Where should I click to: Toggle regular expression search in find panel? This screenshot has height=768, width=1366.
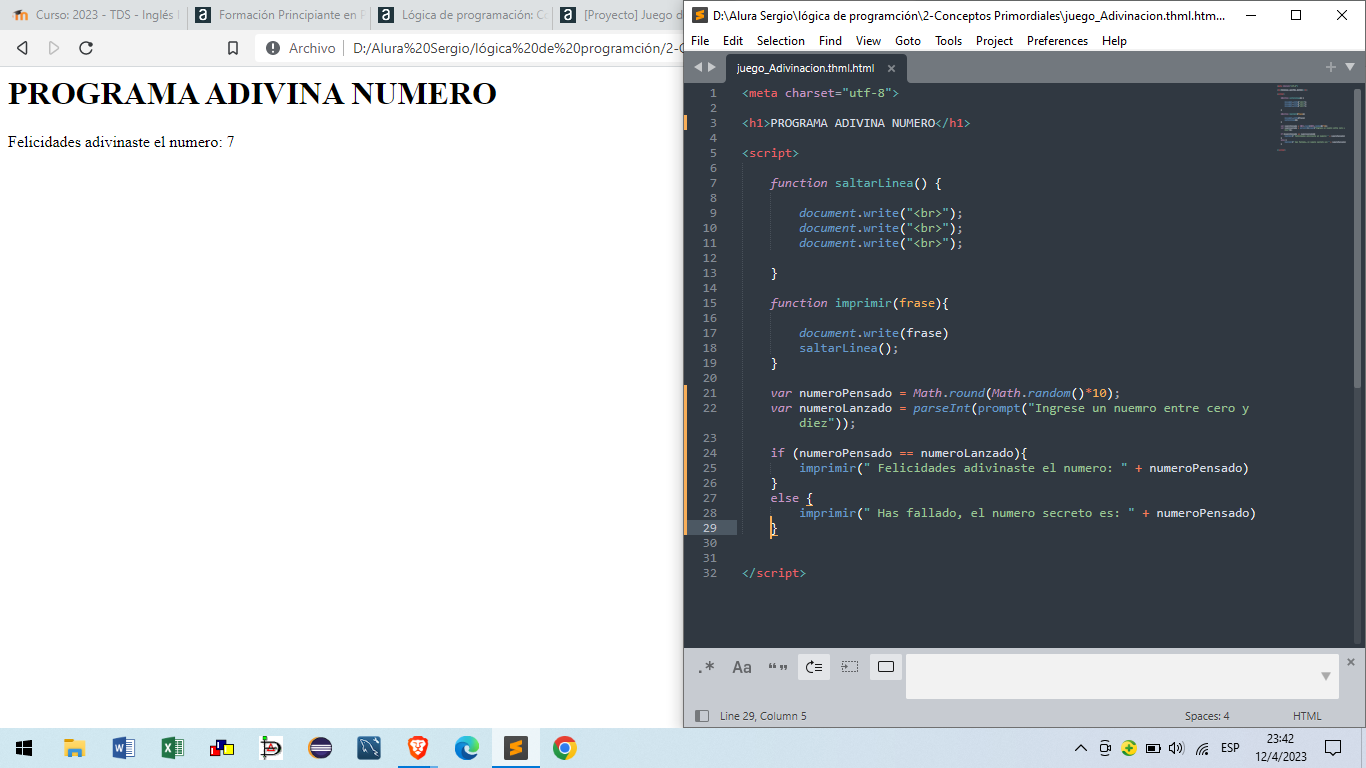tap(706, 667)
